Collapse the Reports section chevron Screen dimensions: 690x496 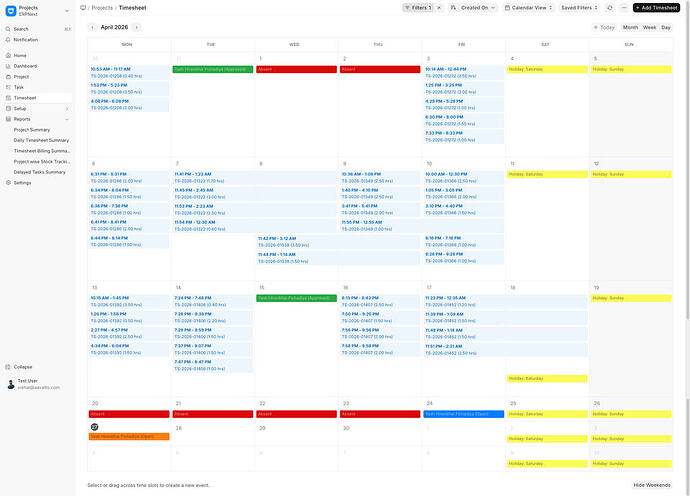[x=67, y=119]
